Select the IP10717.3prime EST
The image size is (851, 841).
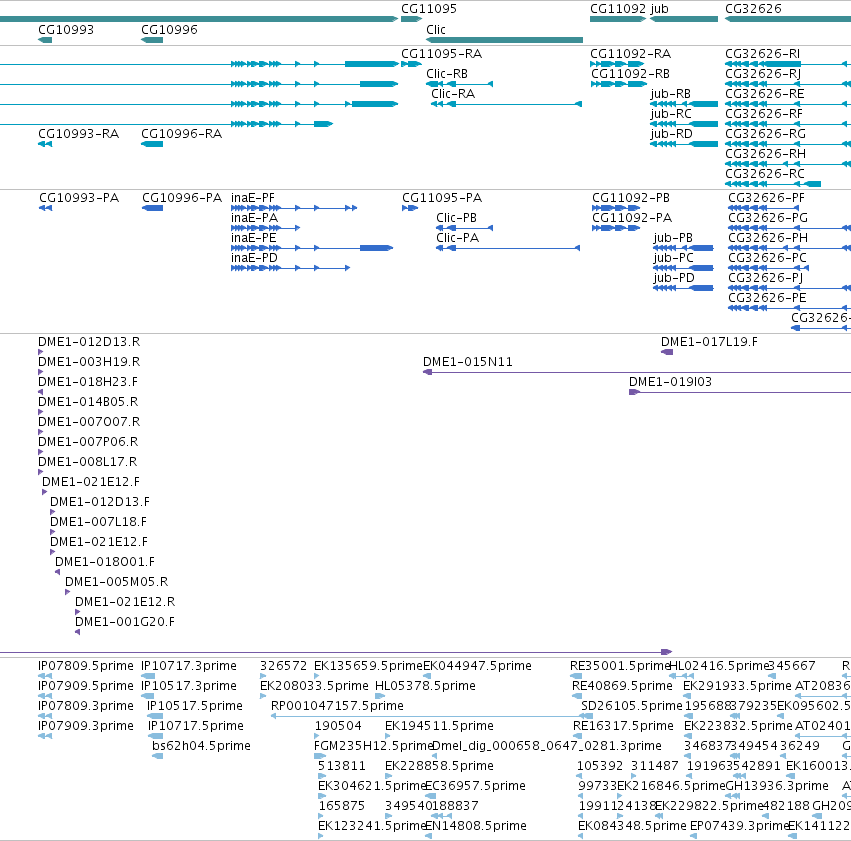coord(148,676)
